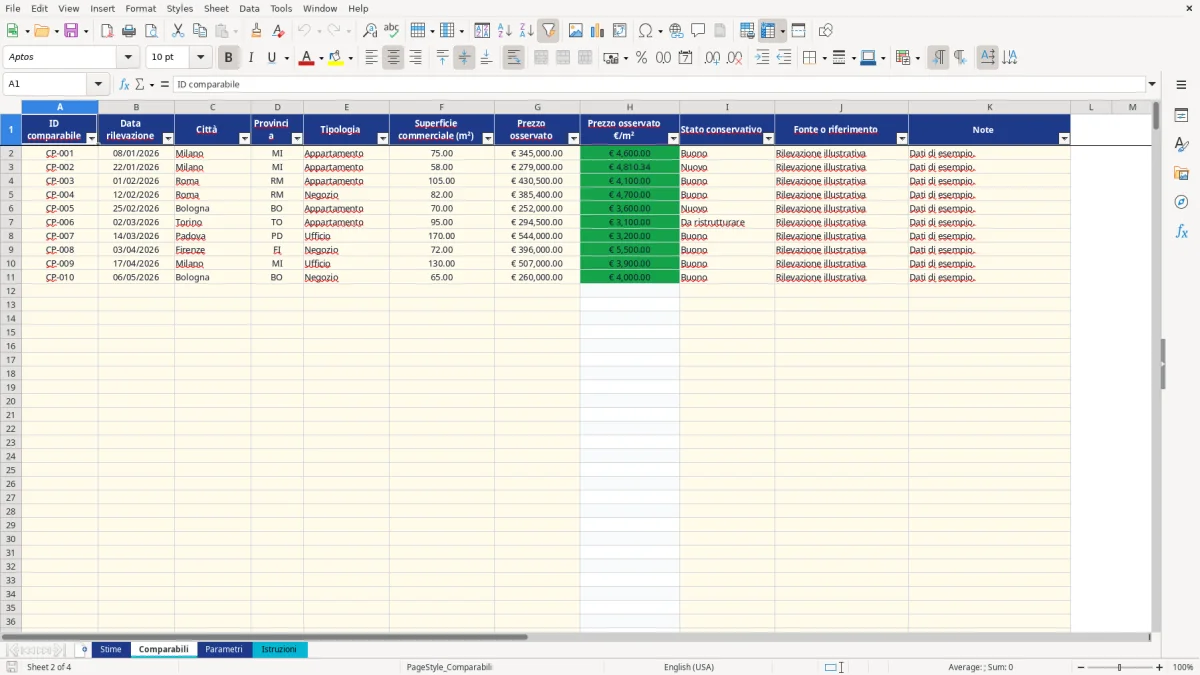Toggle center vertically alignment
The width and height of the screenshot is (1200, 675).
click(x=464, y=58)
